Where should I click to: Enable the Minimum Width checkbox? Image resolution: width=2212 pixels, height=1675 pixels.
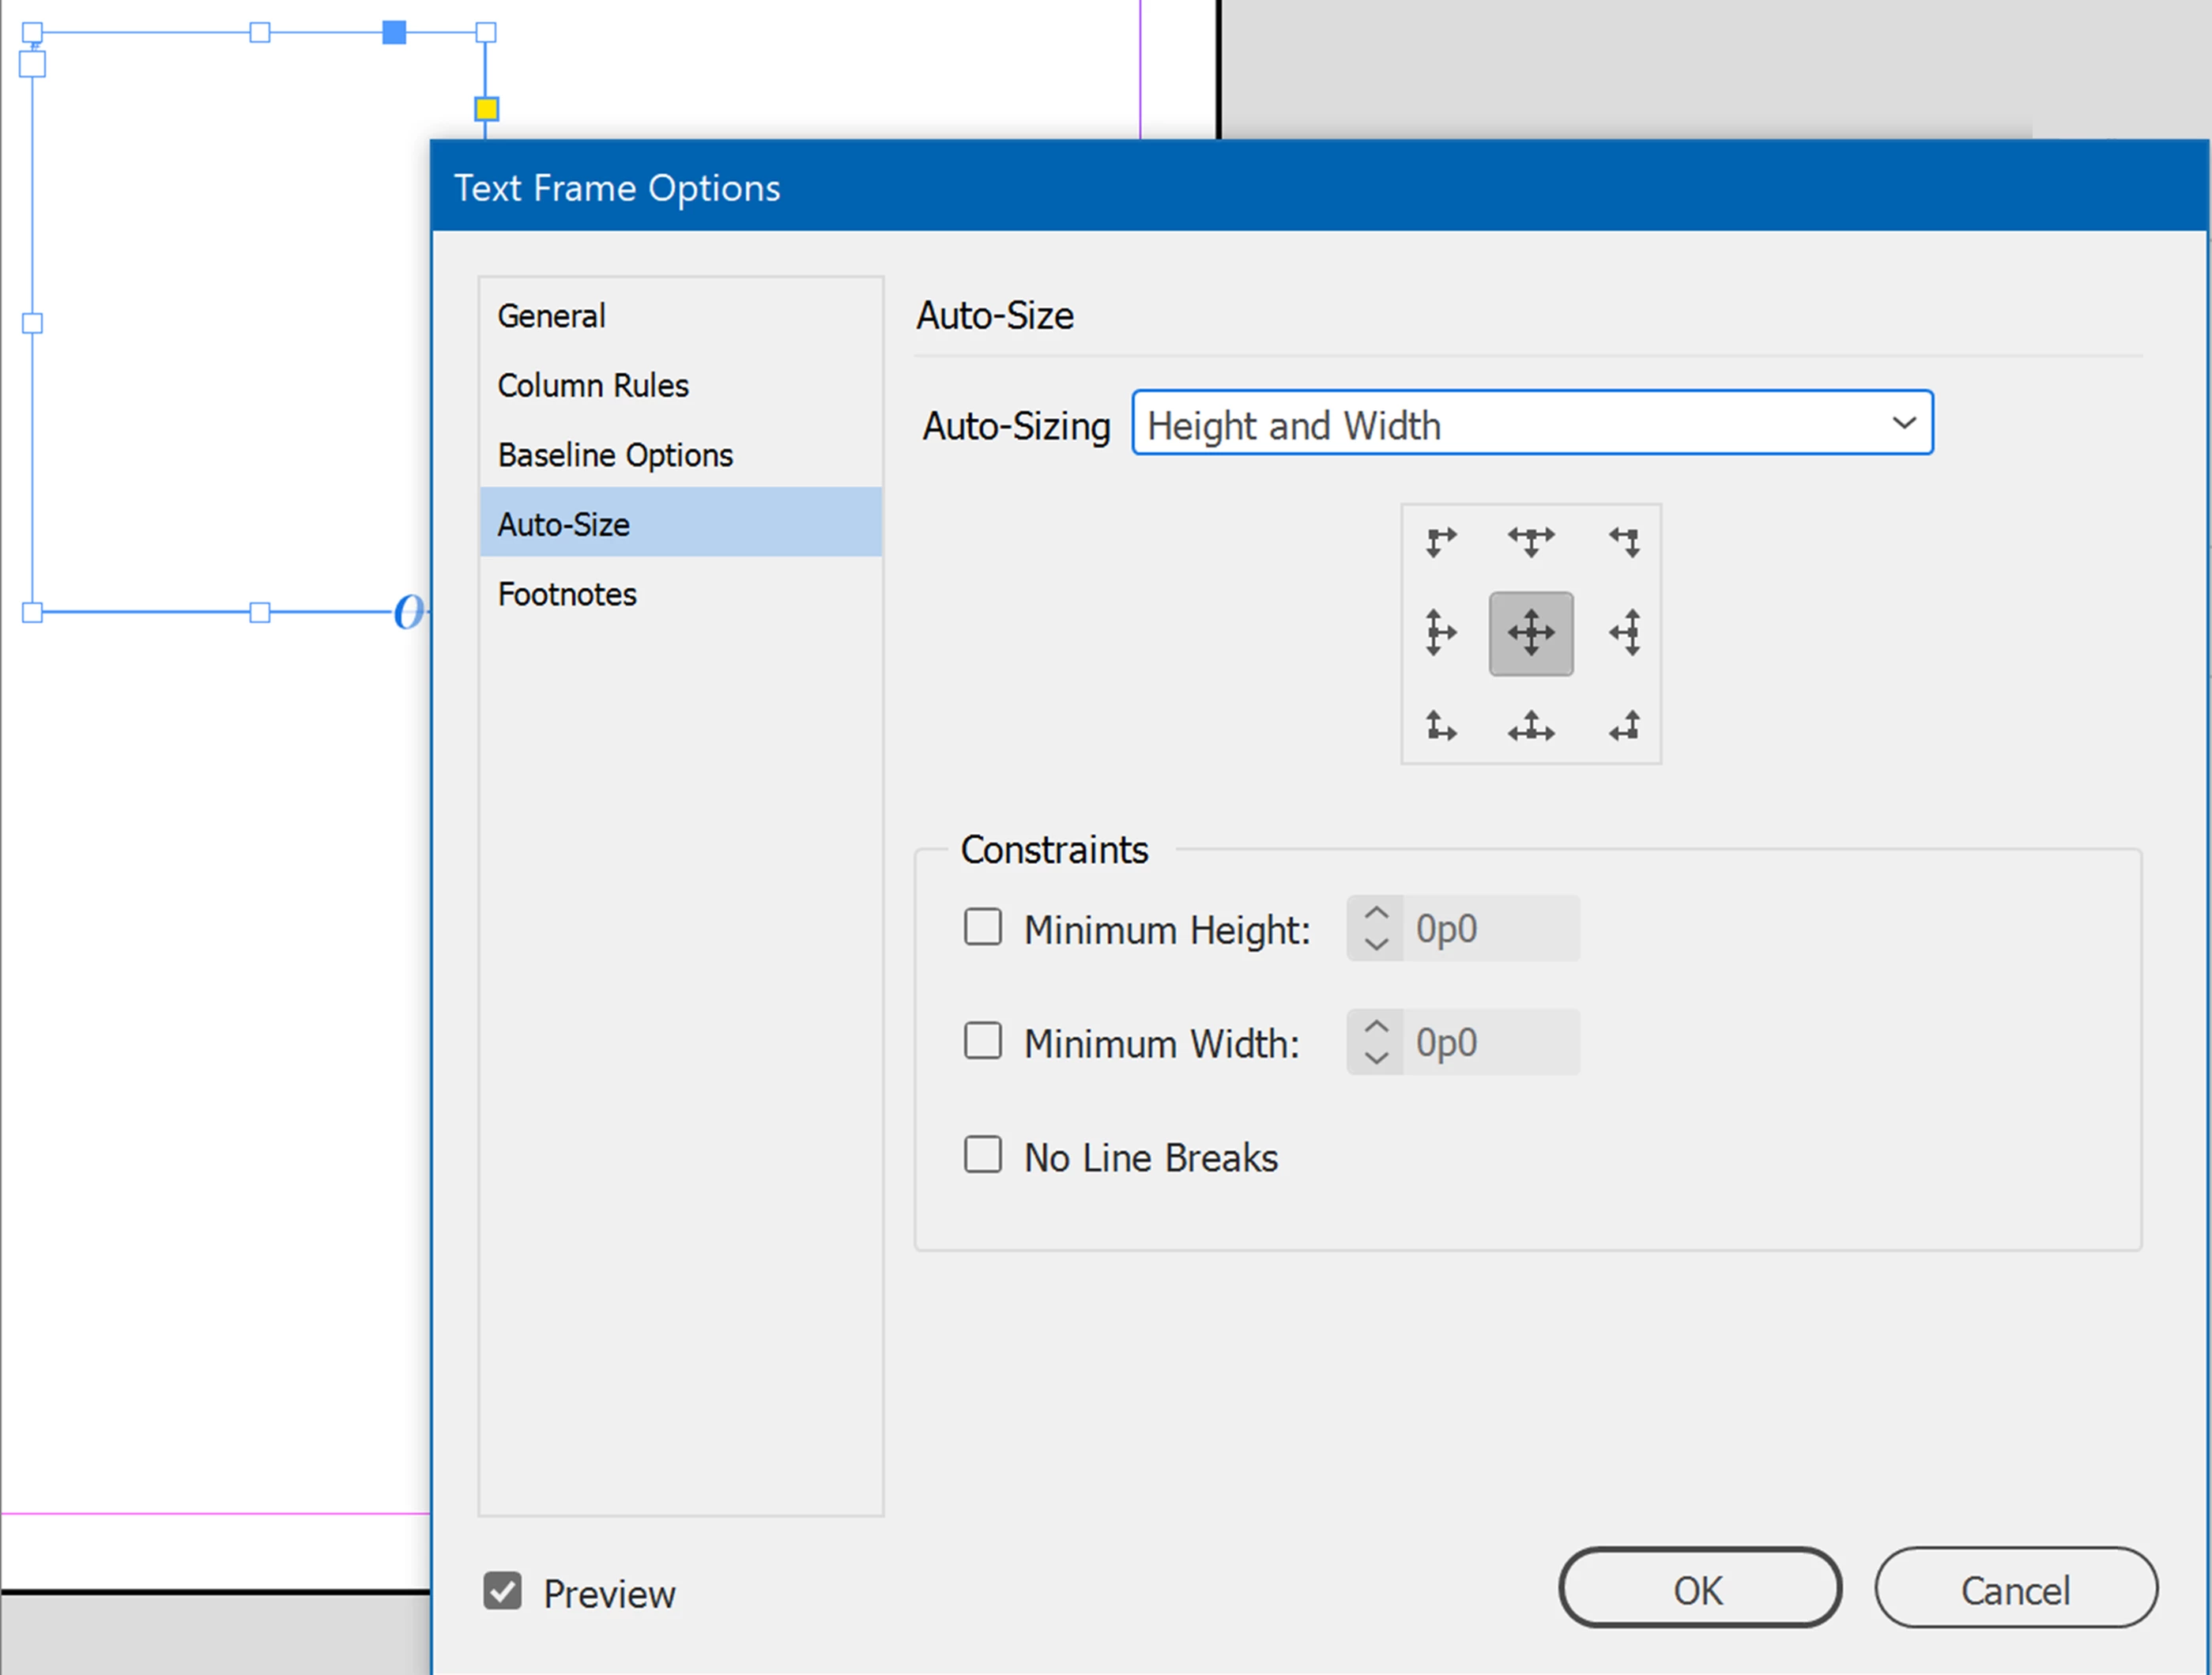982,1041
